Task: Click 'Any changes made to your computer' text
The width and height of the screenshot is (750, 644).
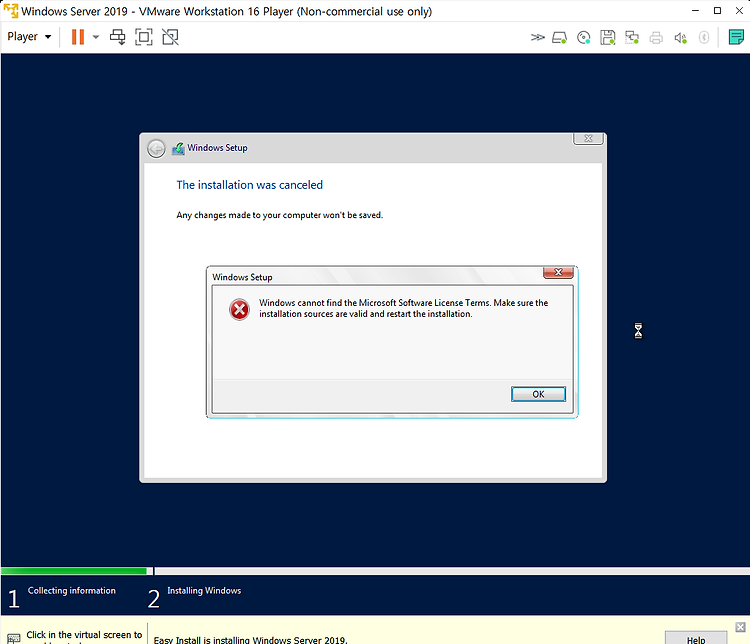Action: [x=279, y=215]
